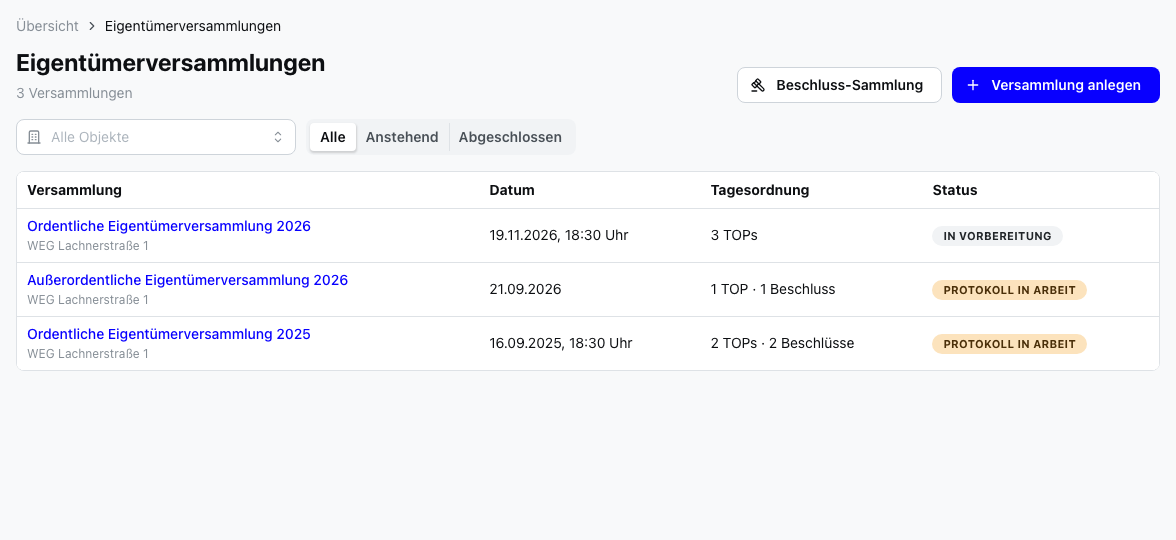Click the up-down chevron of Alle Objekte

[278, 137]
